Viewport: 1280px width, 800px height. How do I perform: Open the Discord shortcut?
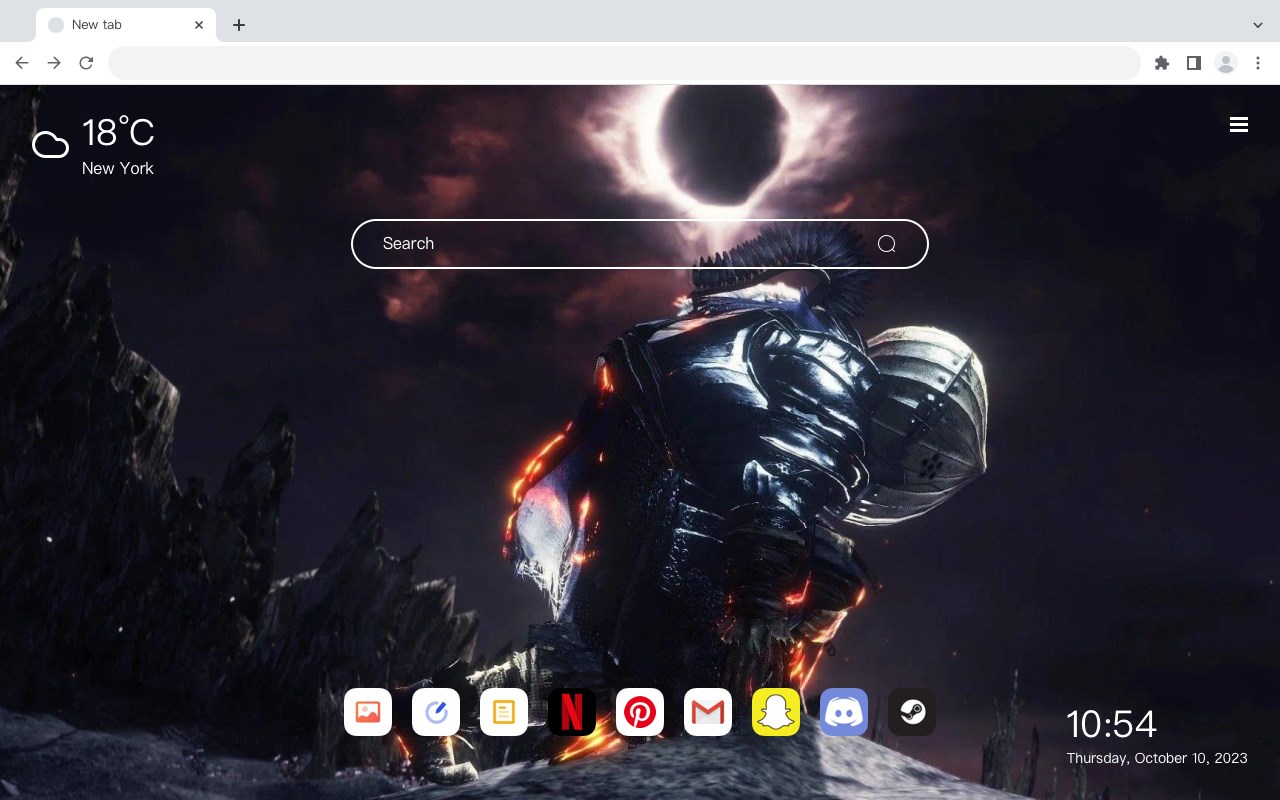click(844, 712)
